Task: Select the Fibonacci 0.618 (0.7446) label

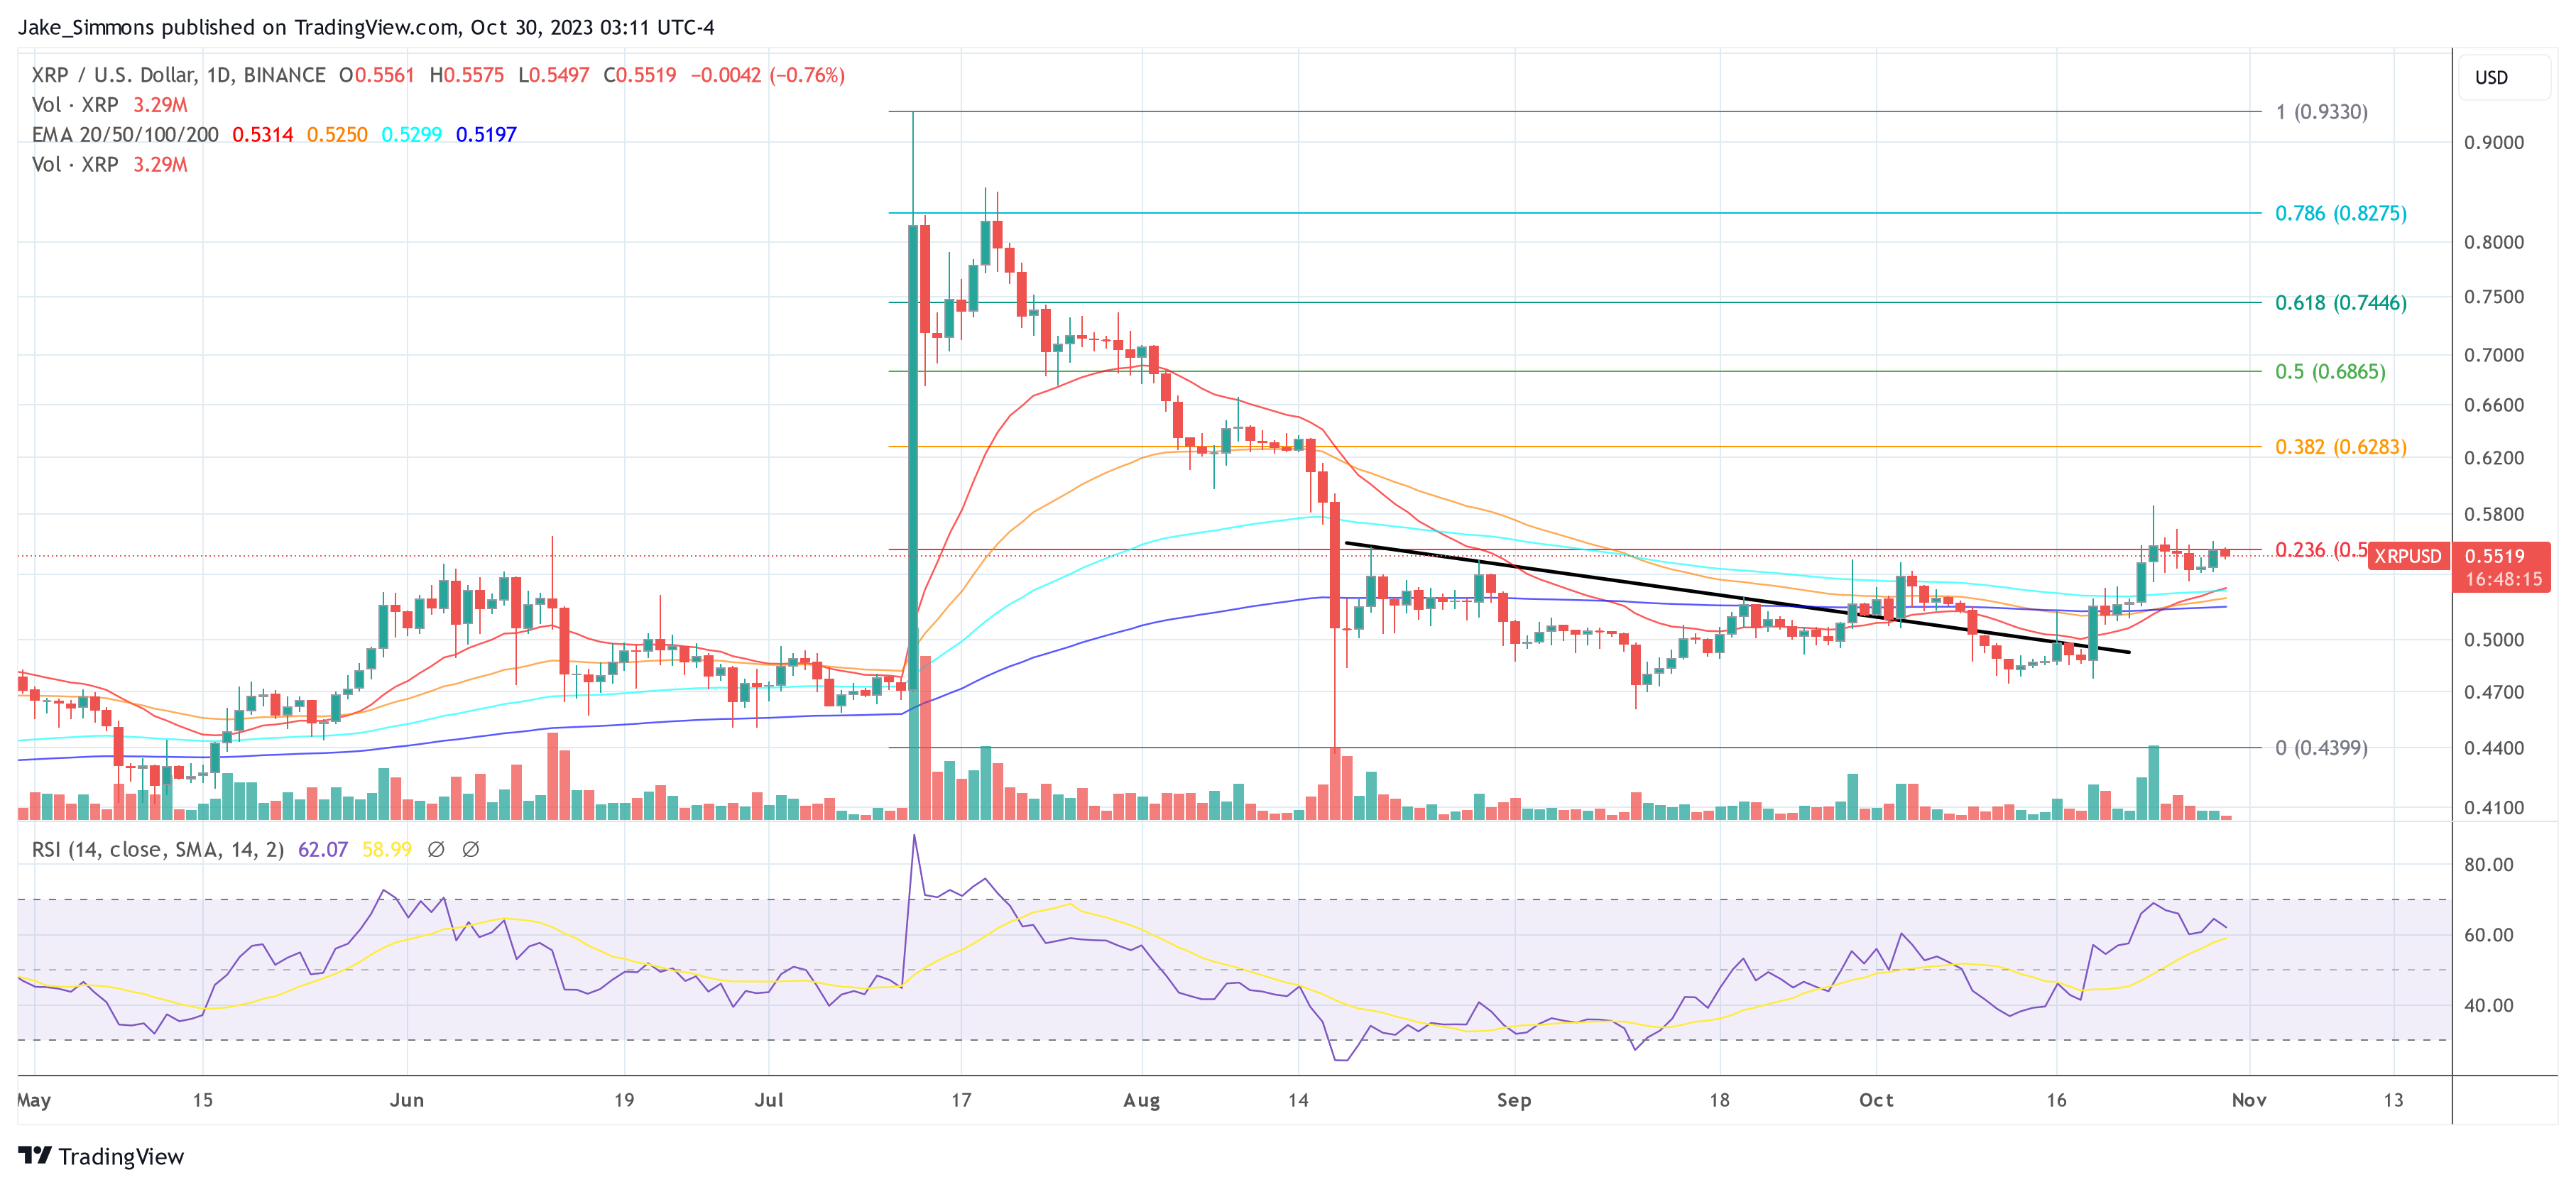Action: click(2341, 302)
